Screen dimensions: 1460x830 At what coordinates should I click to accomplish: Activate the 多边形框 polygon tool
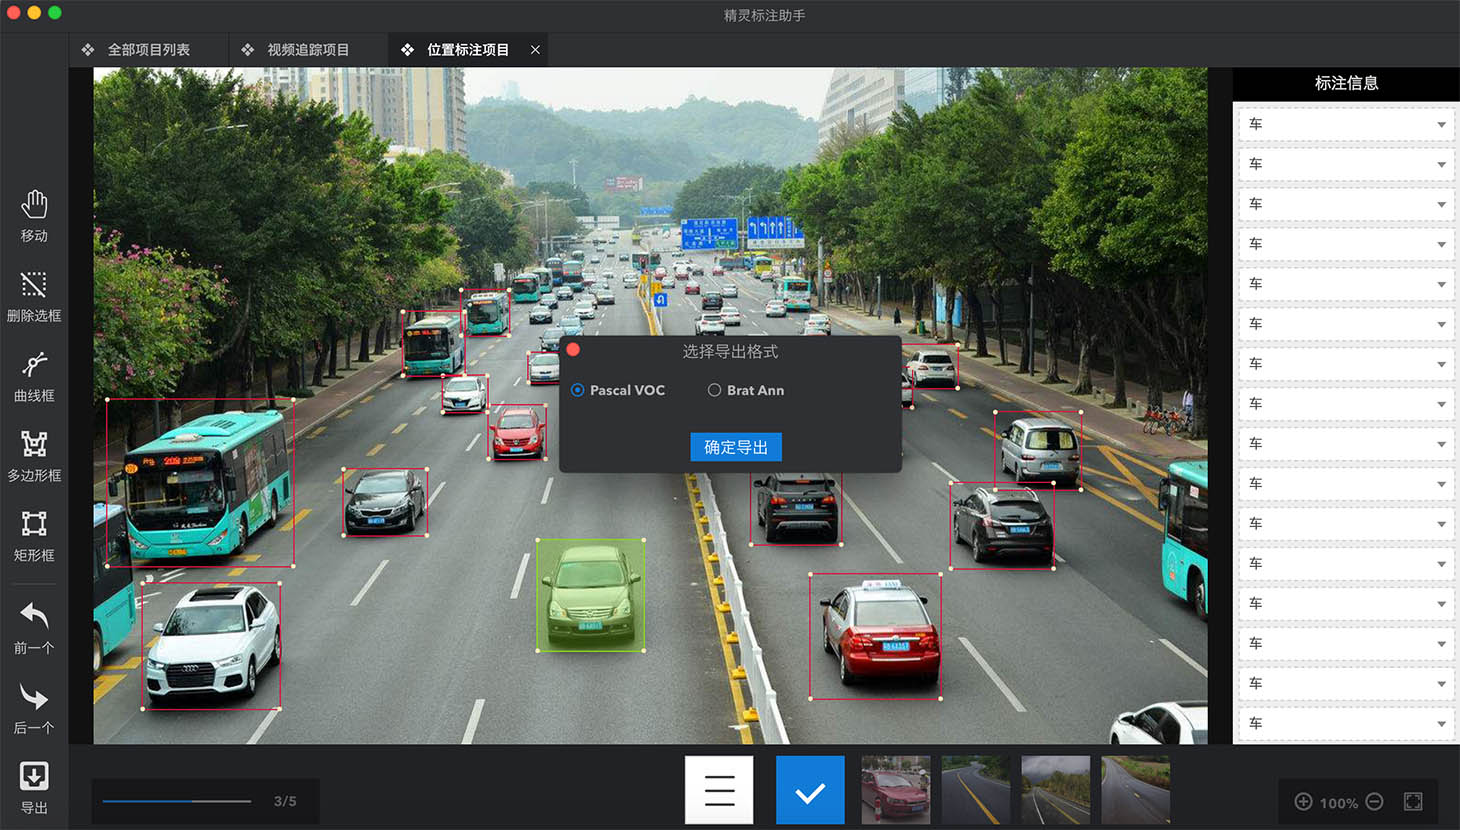34,455
